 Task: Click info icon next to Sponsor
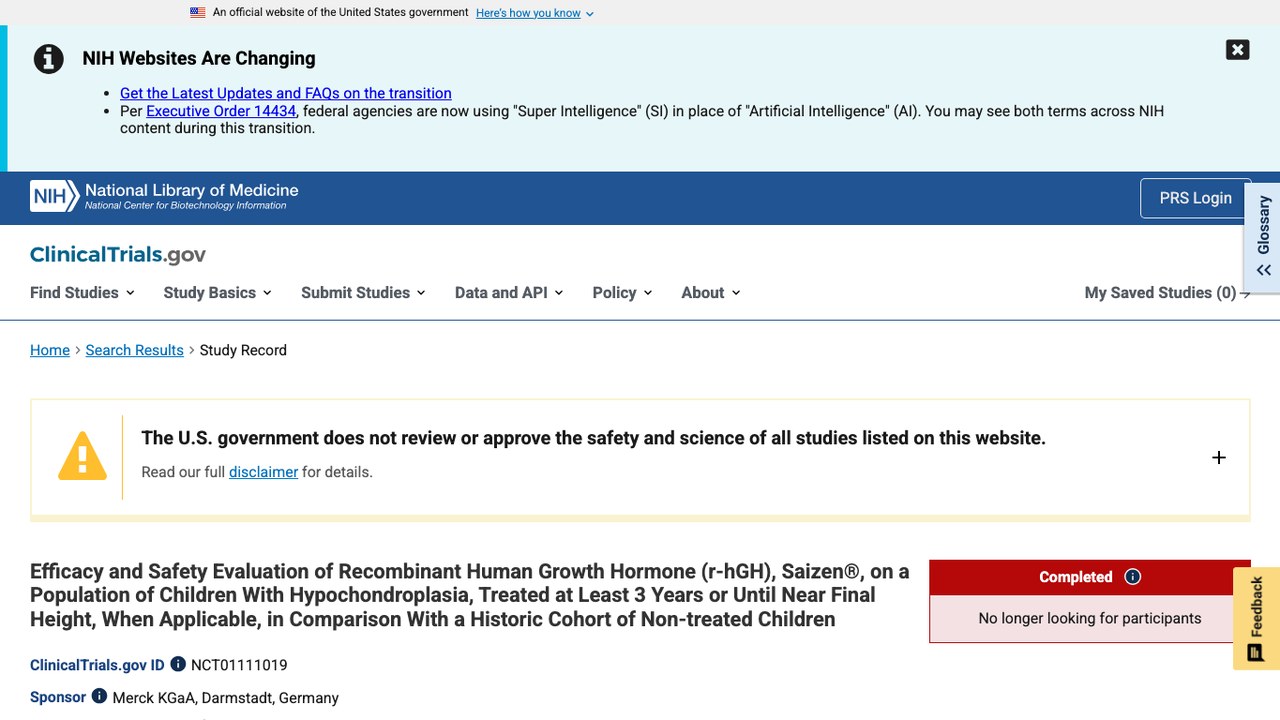(x=99, y=696)
